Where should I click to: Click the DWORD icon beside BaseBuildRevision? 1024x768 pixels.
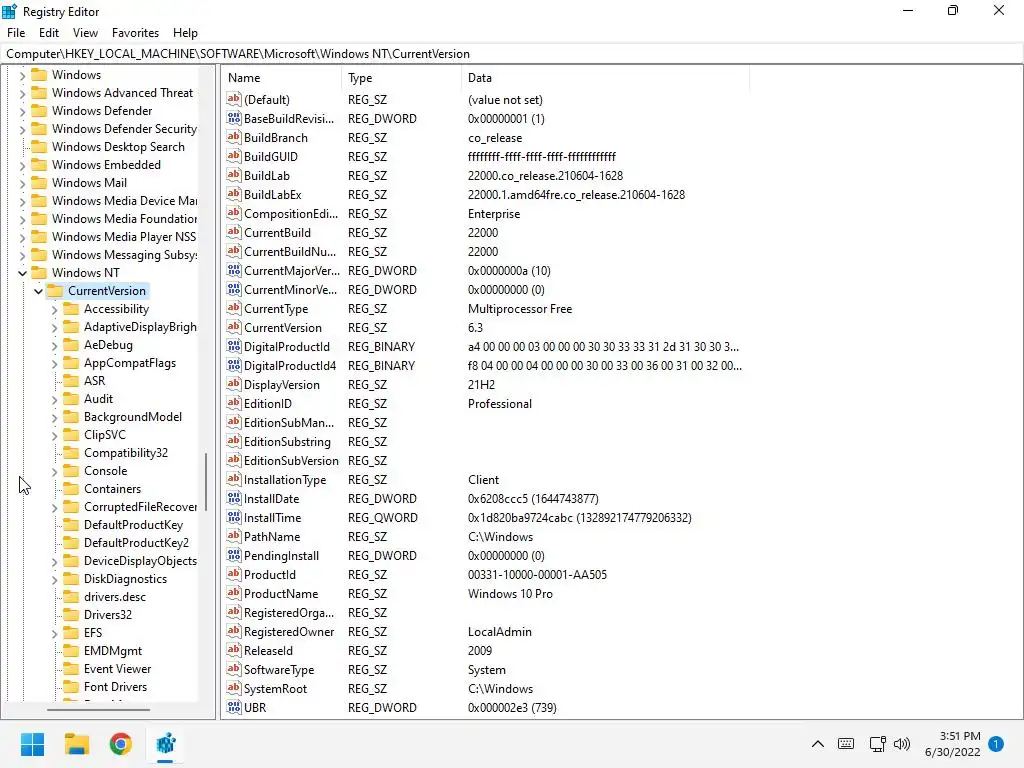[234, 118]
